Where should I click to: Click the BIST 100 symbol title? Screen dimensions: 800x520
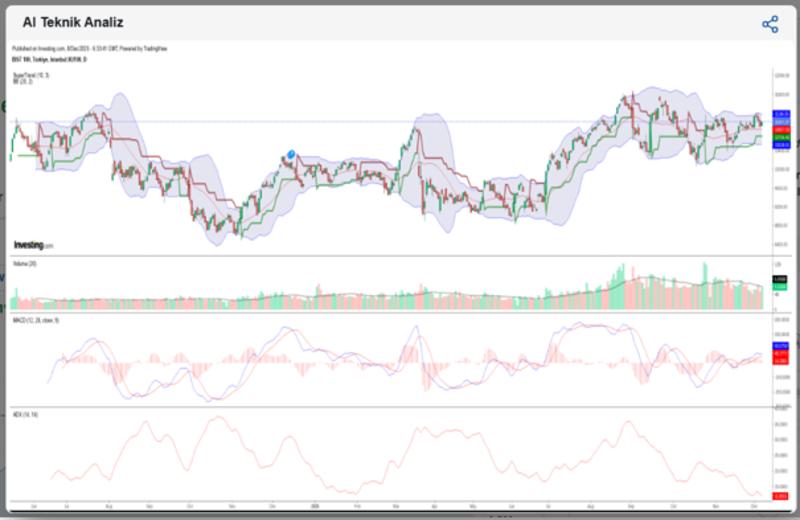pyautogui.click(x=48, y=60)
